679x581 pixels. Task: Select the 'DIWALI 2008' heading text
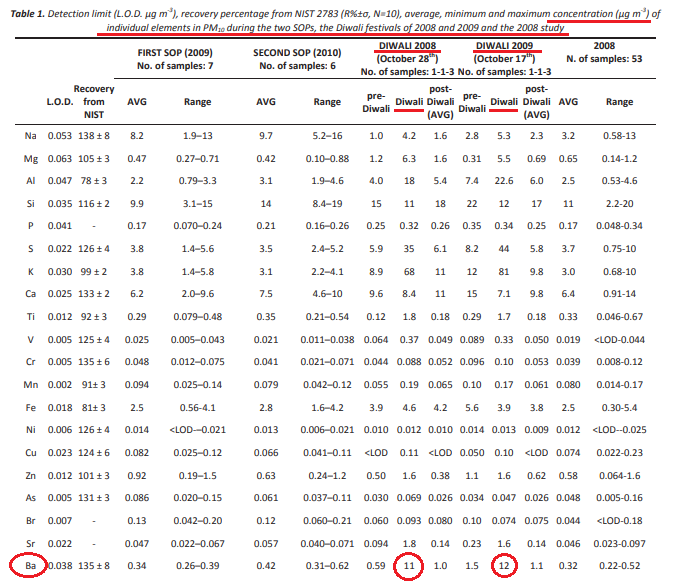407,46
